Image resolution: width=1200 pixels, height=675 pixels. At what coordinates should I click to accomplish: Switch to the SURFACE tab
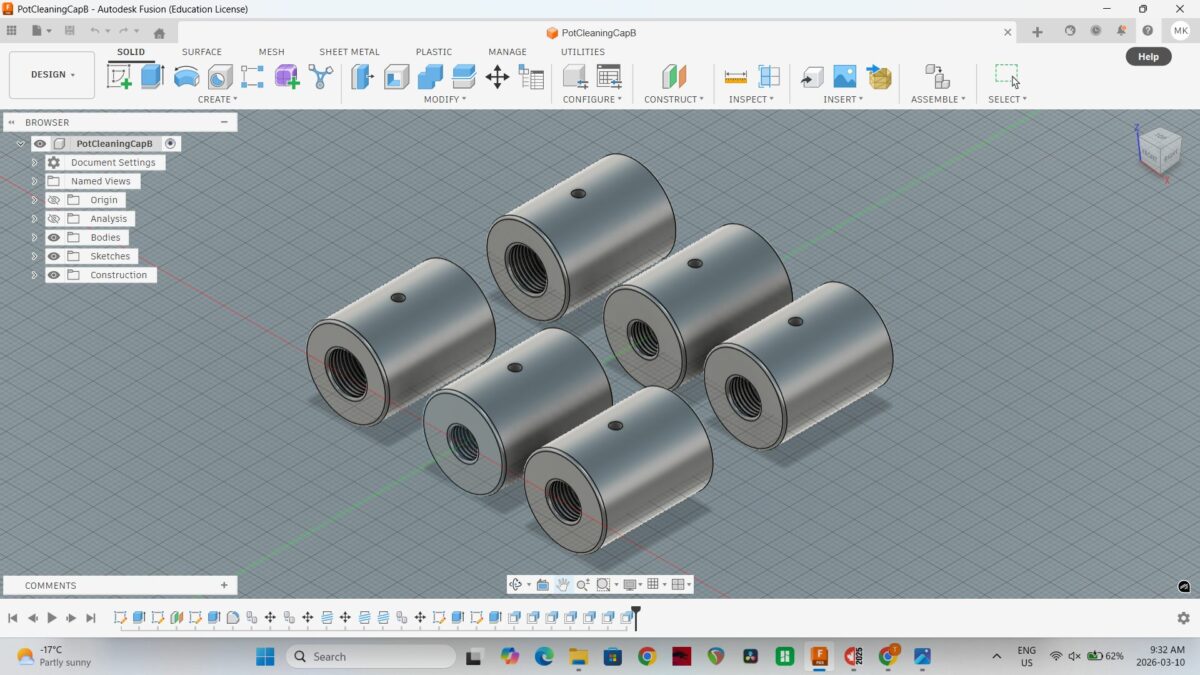[201, 52]
